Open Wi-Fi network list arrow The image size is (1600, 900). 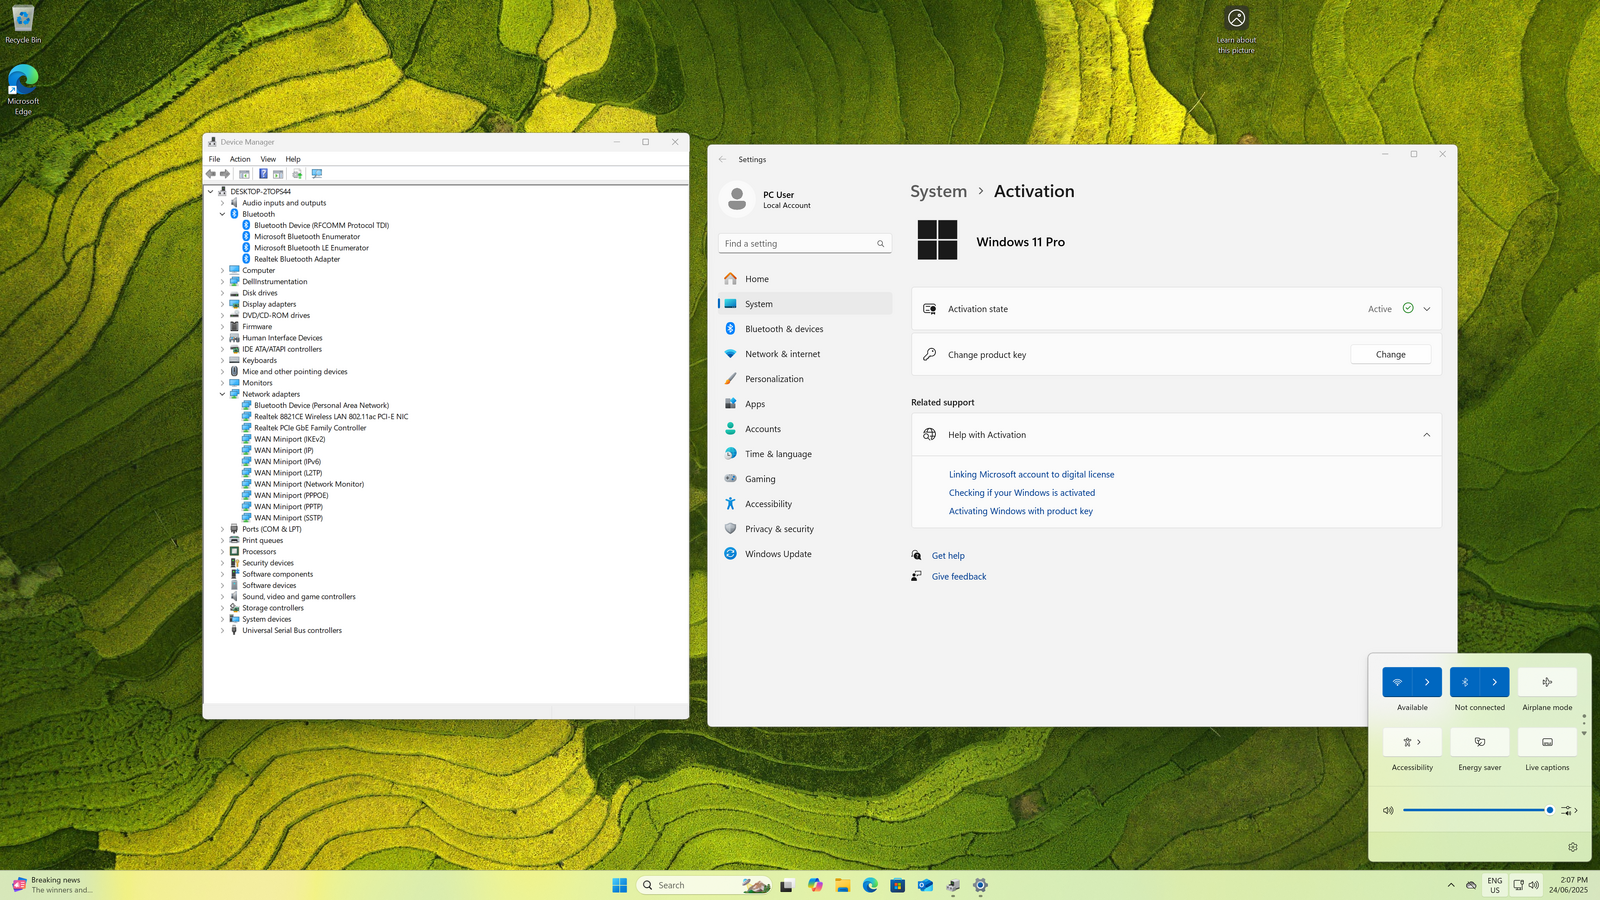click(1427, 682)
